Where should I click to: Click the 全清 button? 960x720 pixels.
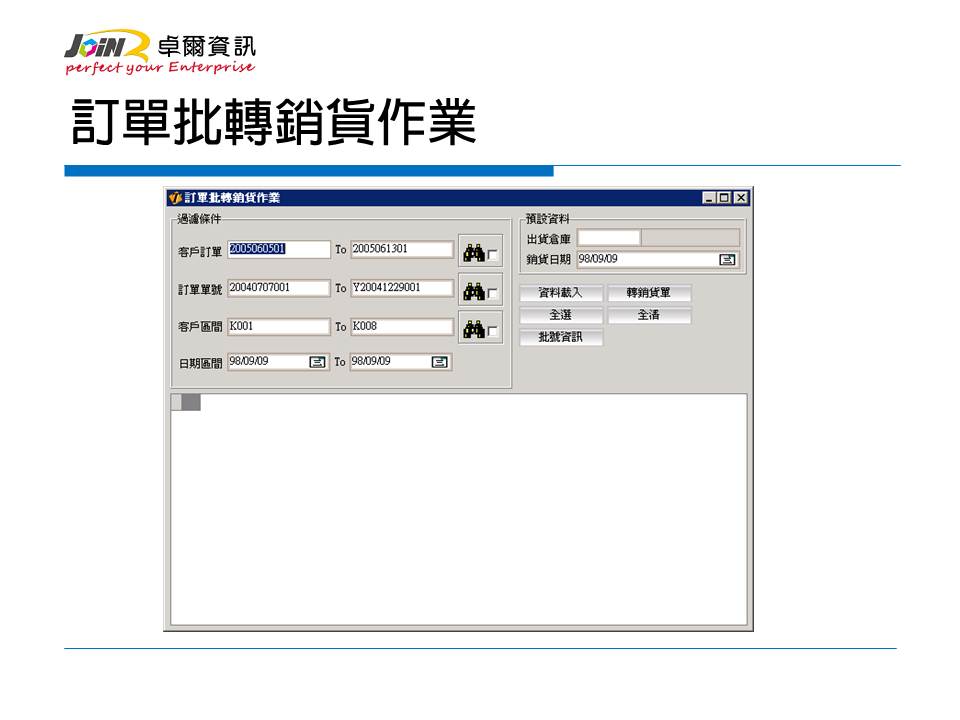(x=648, y=315)
